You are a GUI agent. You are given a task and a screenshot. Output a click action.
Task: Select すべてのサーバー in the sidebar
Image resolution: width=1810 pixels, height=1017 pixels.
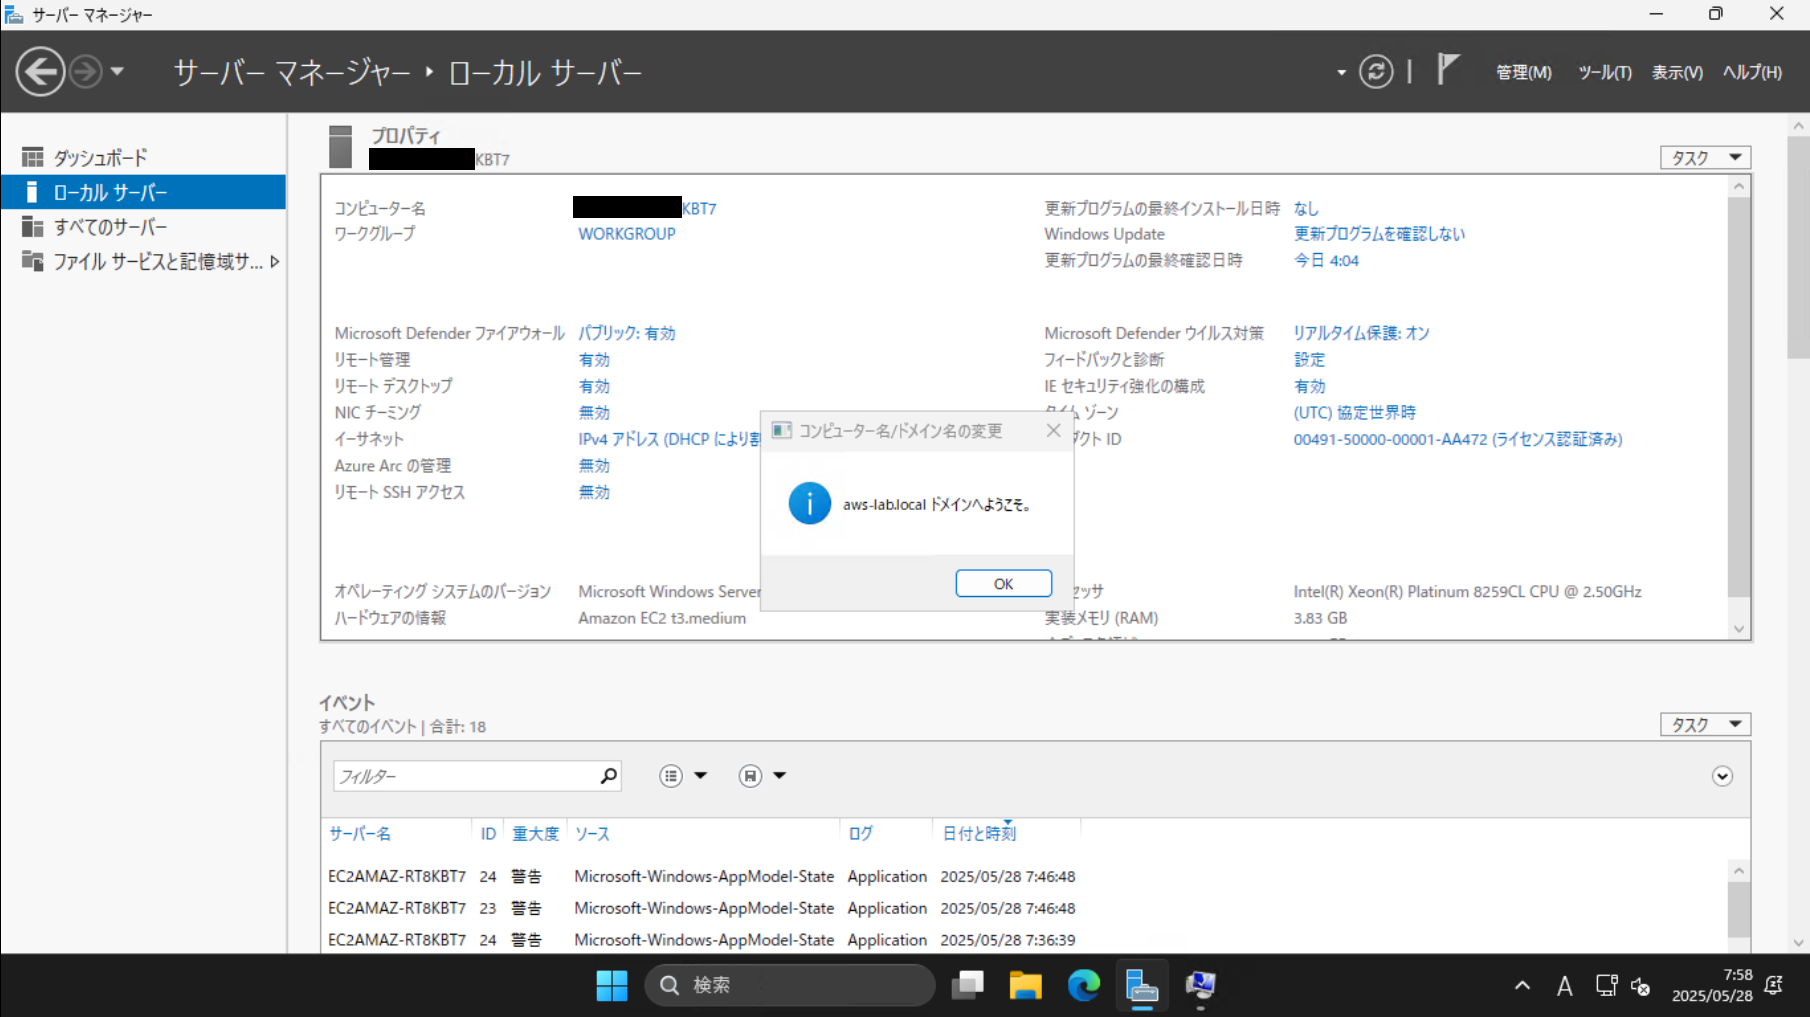[143, 227]
